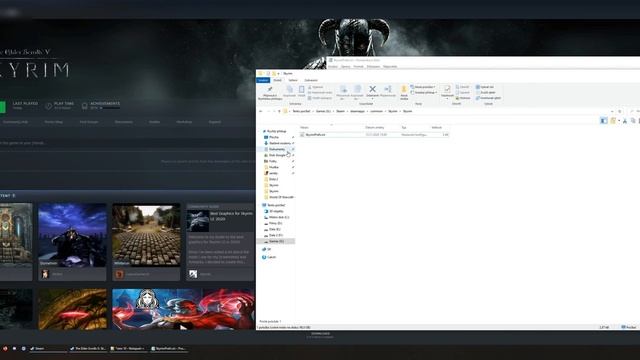The image size is (640, 360).
Task: Click Upravit (Edit) in the ribbon
Action: pos(462,93)
